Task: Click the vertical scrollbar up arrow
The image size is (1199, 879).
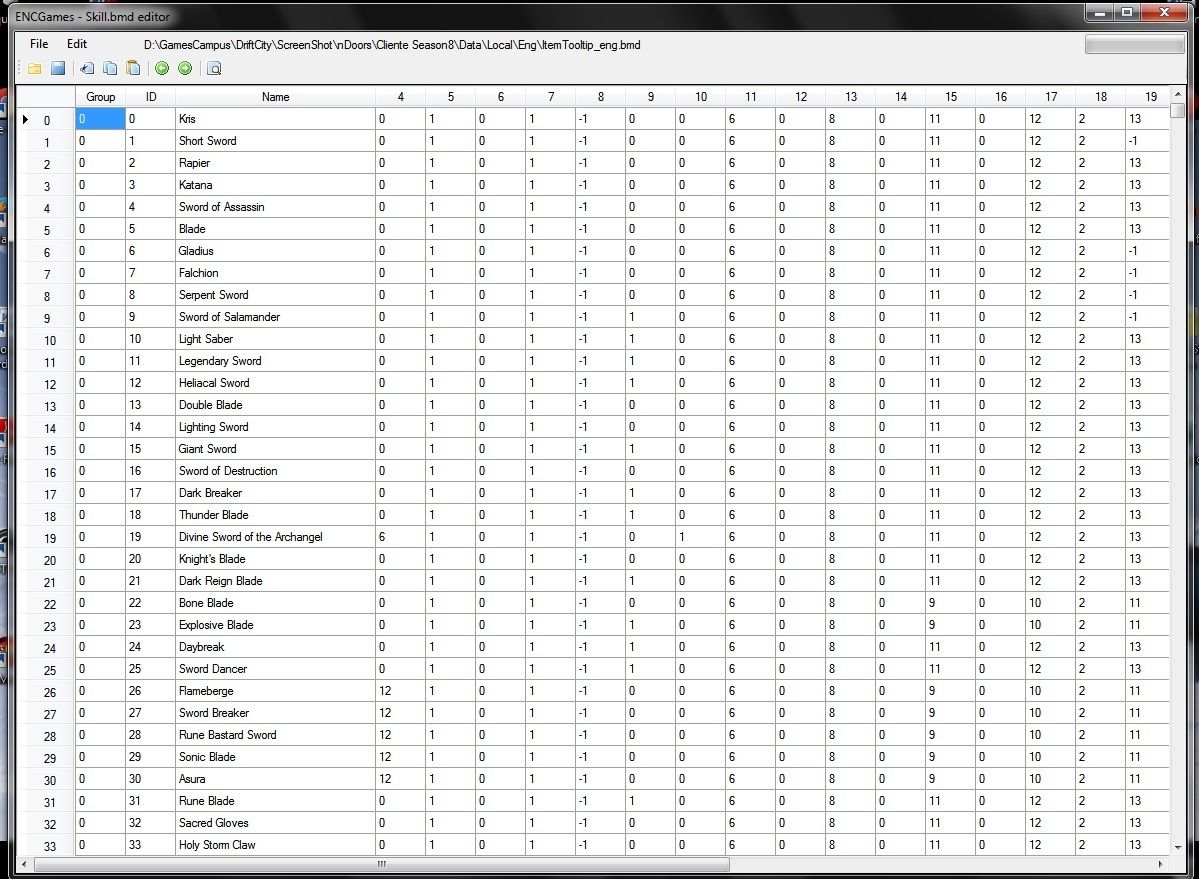Action: [x=1177, y=95]
